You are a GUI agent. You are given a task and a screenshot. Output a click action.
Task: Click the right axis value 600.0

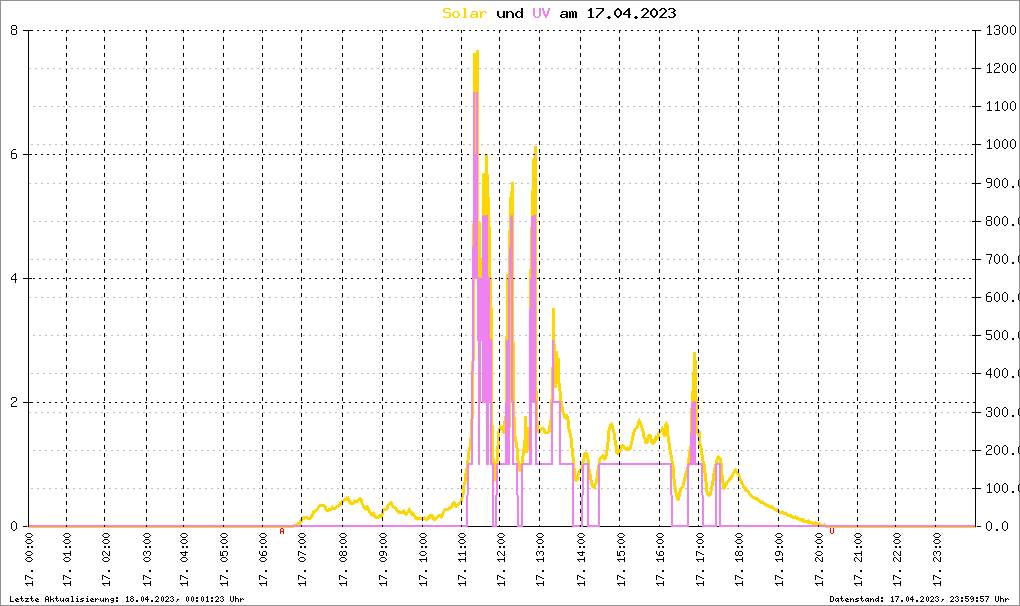tap(1002, 297)
